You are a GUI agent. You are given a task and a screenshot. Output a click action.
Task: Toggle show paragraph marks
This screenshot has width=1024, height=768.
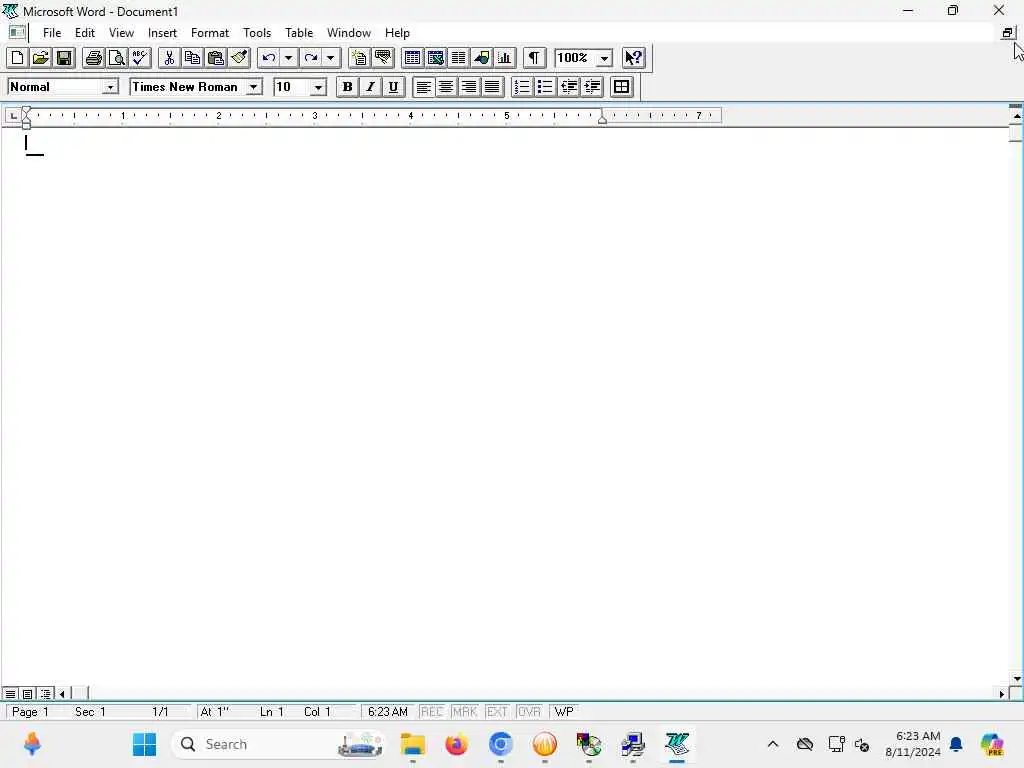534,58
